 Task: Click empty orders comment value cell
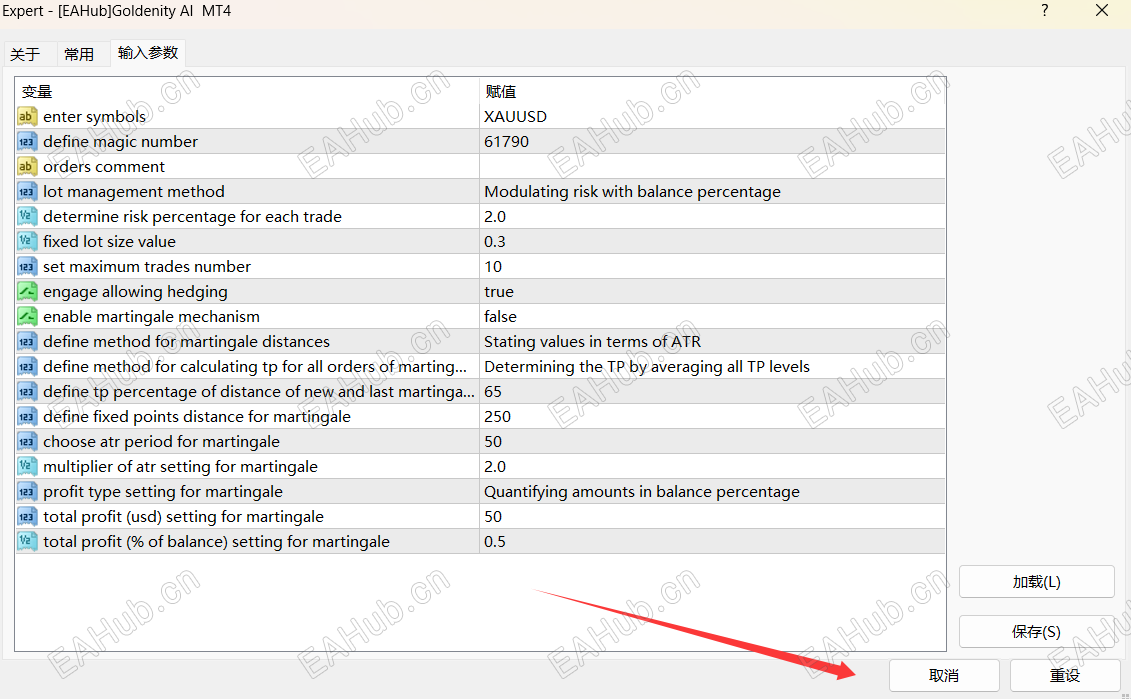[x=712, y=167]
